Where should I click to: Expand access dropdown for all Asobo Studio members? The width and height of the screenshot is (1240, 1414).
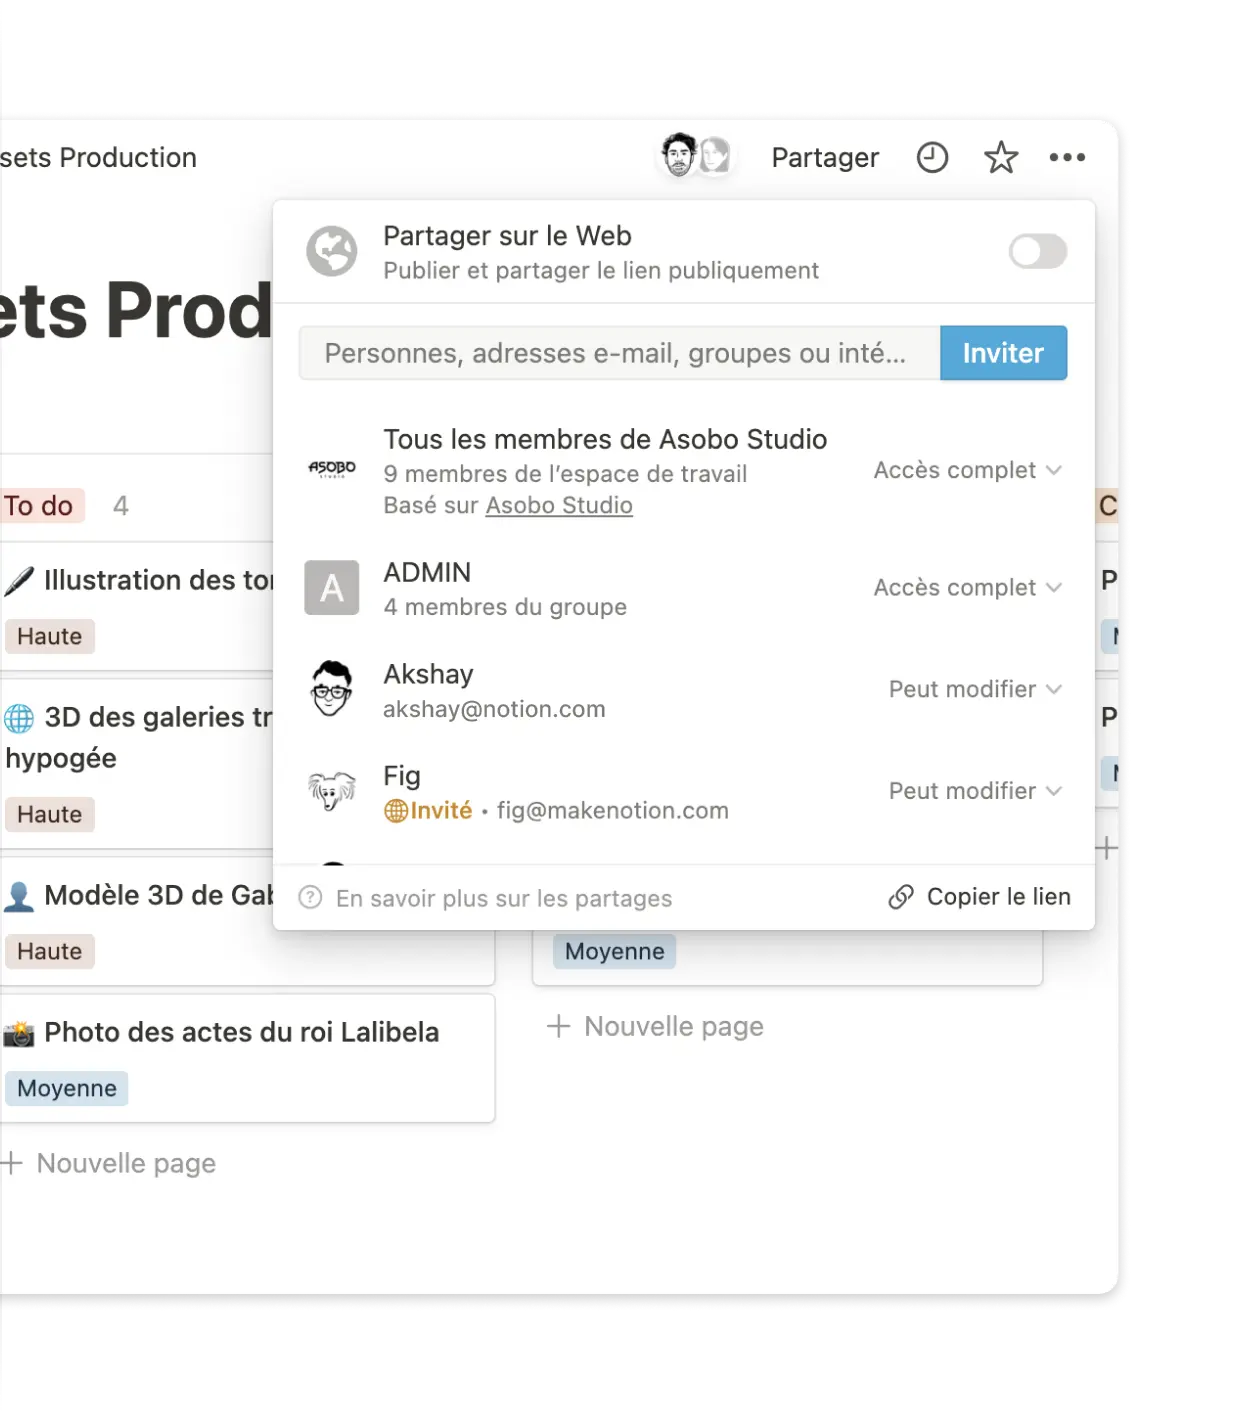[966, 470]
